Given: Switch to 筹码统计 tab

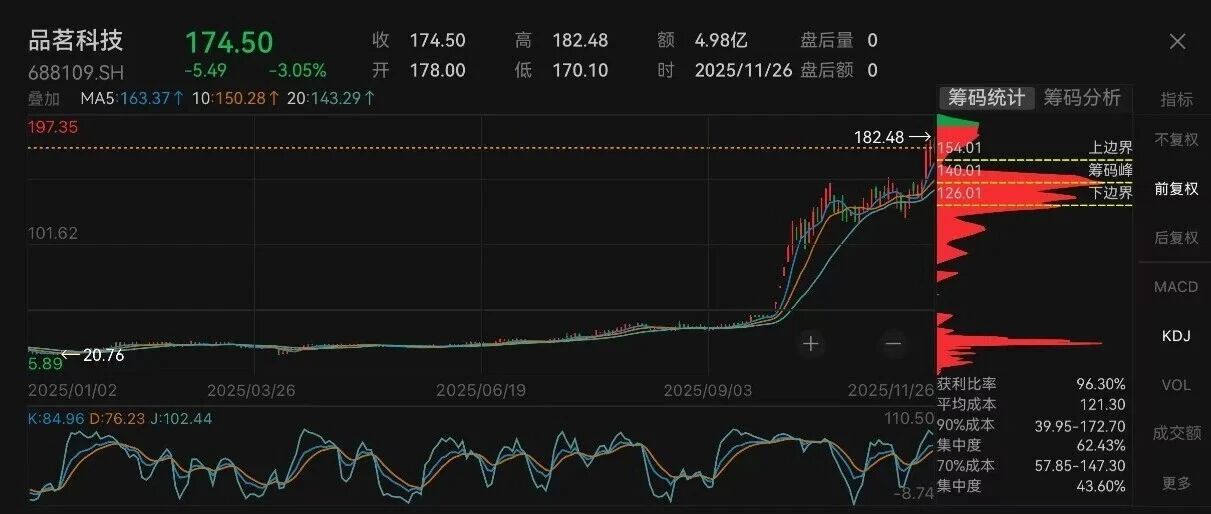Looking at the screenshot, I should (x=986, y=98).
